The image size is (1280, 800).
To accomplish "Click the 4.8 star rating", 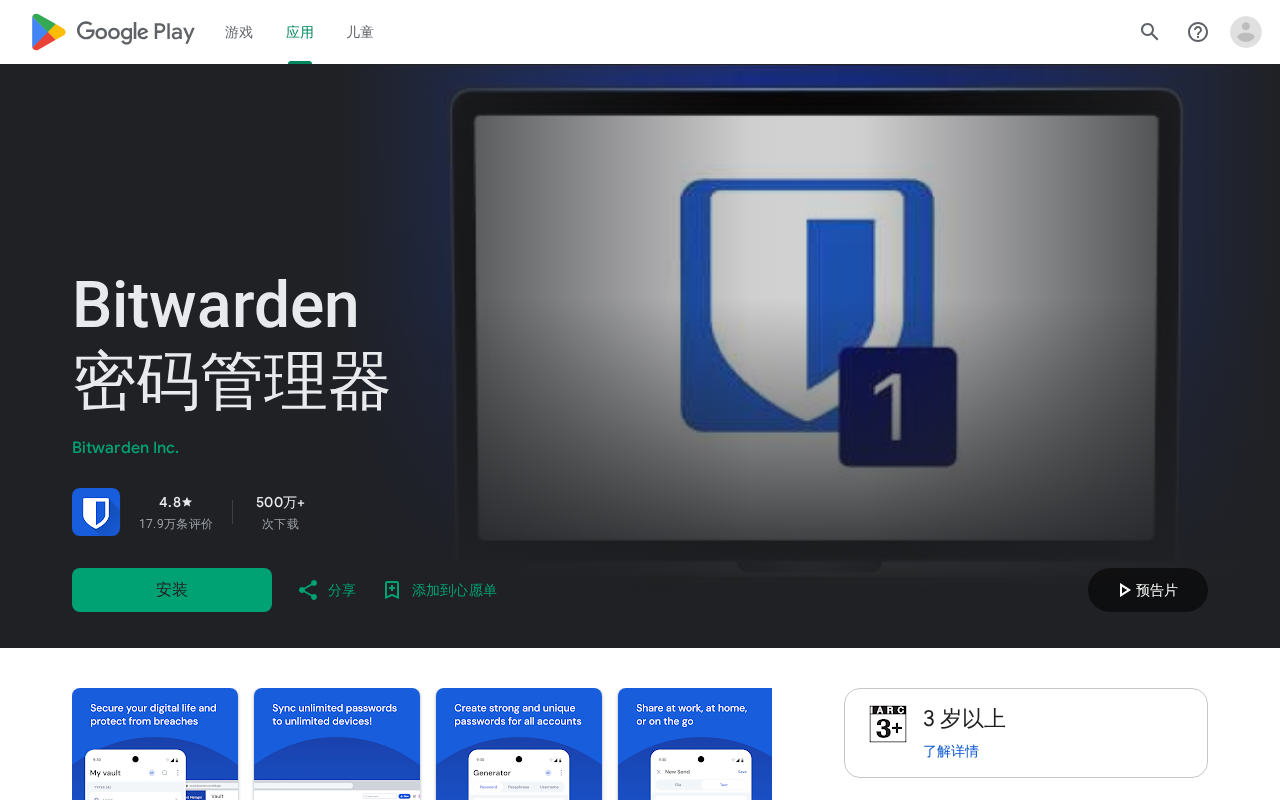I will coord(176,502).
